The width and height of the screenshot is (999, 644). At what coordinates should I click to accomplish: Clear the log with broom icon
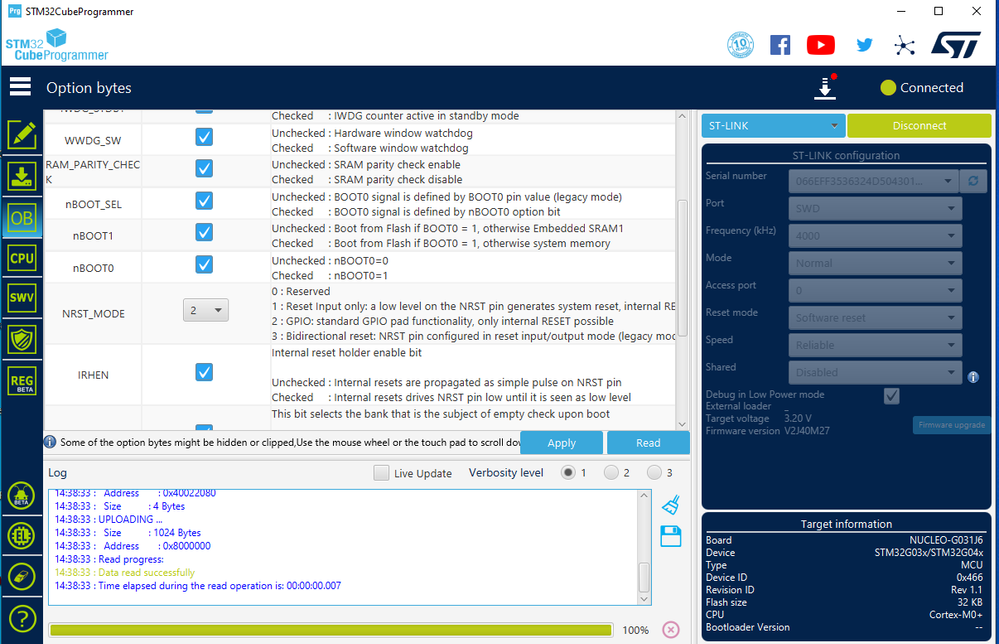671,504
